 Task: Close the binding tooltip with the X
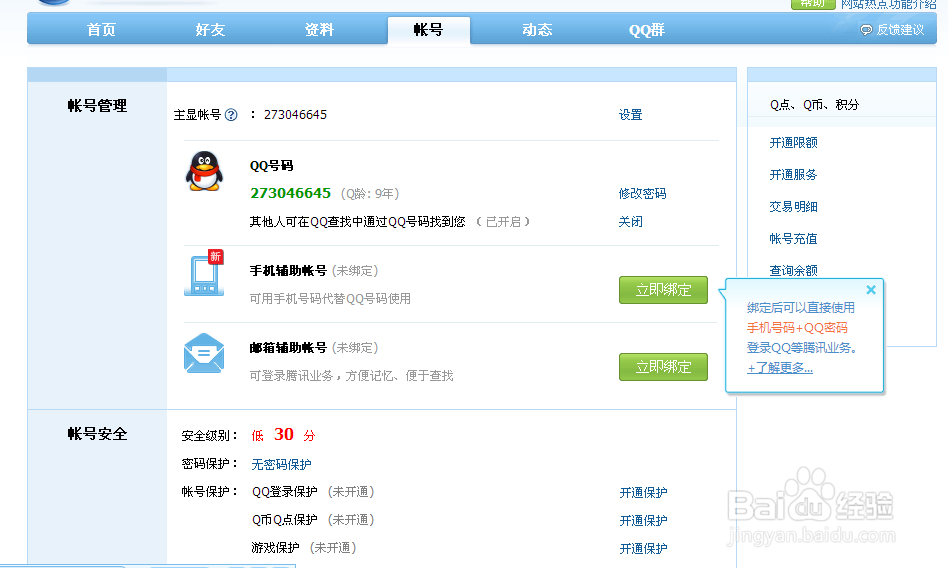871,290
